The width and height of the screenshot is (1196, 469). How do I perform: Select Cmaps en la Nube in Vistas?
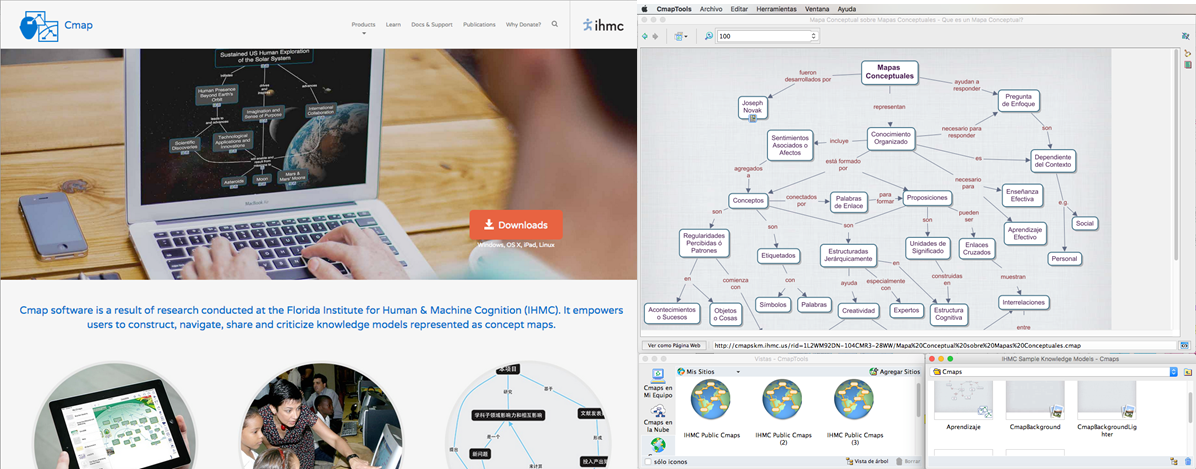click(x=658, y=417)
